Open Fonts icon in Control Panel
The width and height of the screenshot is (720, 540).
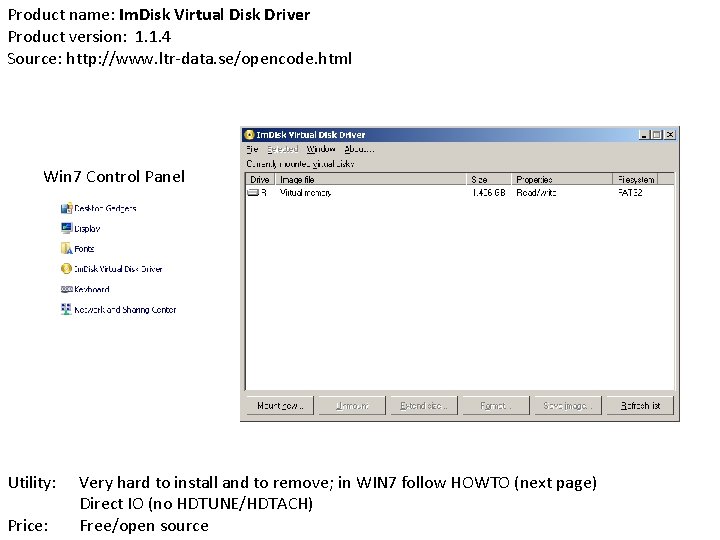67,248
